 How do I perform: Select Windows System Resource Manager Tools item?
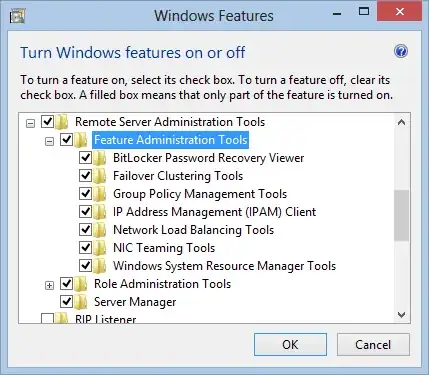pos(224,266)
